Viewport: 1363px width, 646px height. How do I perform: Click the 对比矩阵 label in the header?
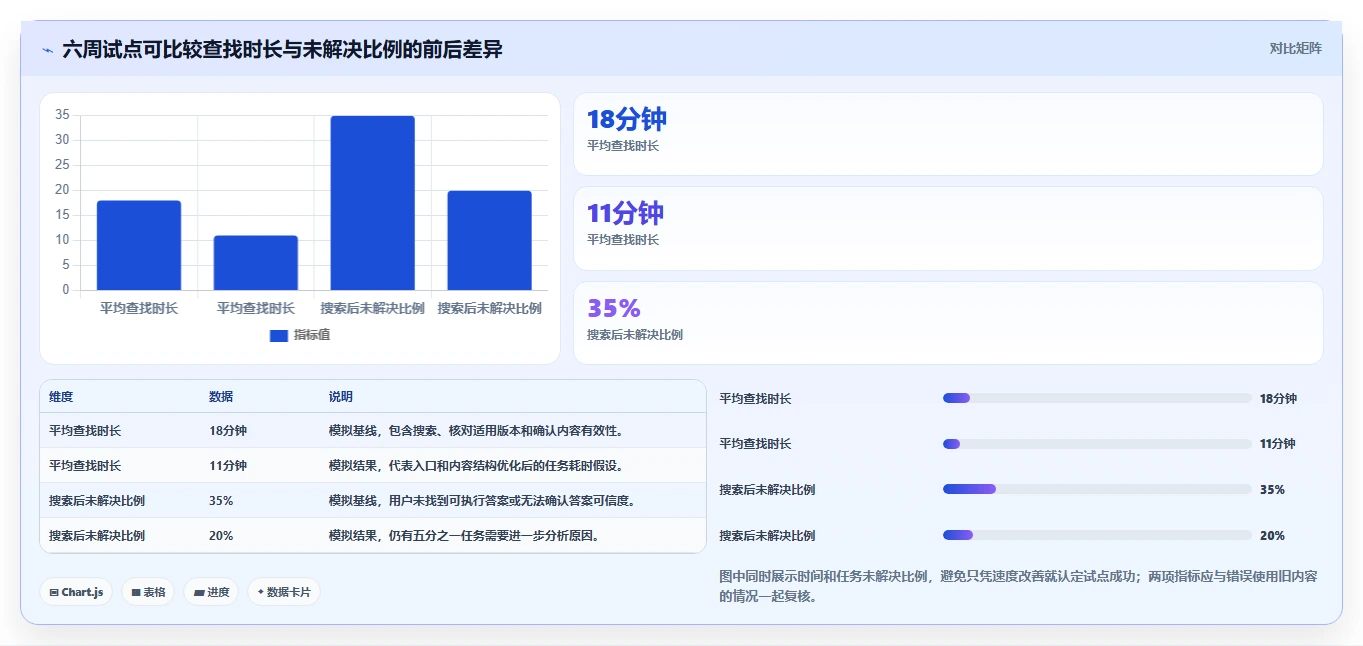(1296, 48)
